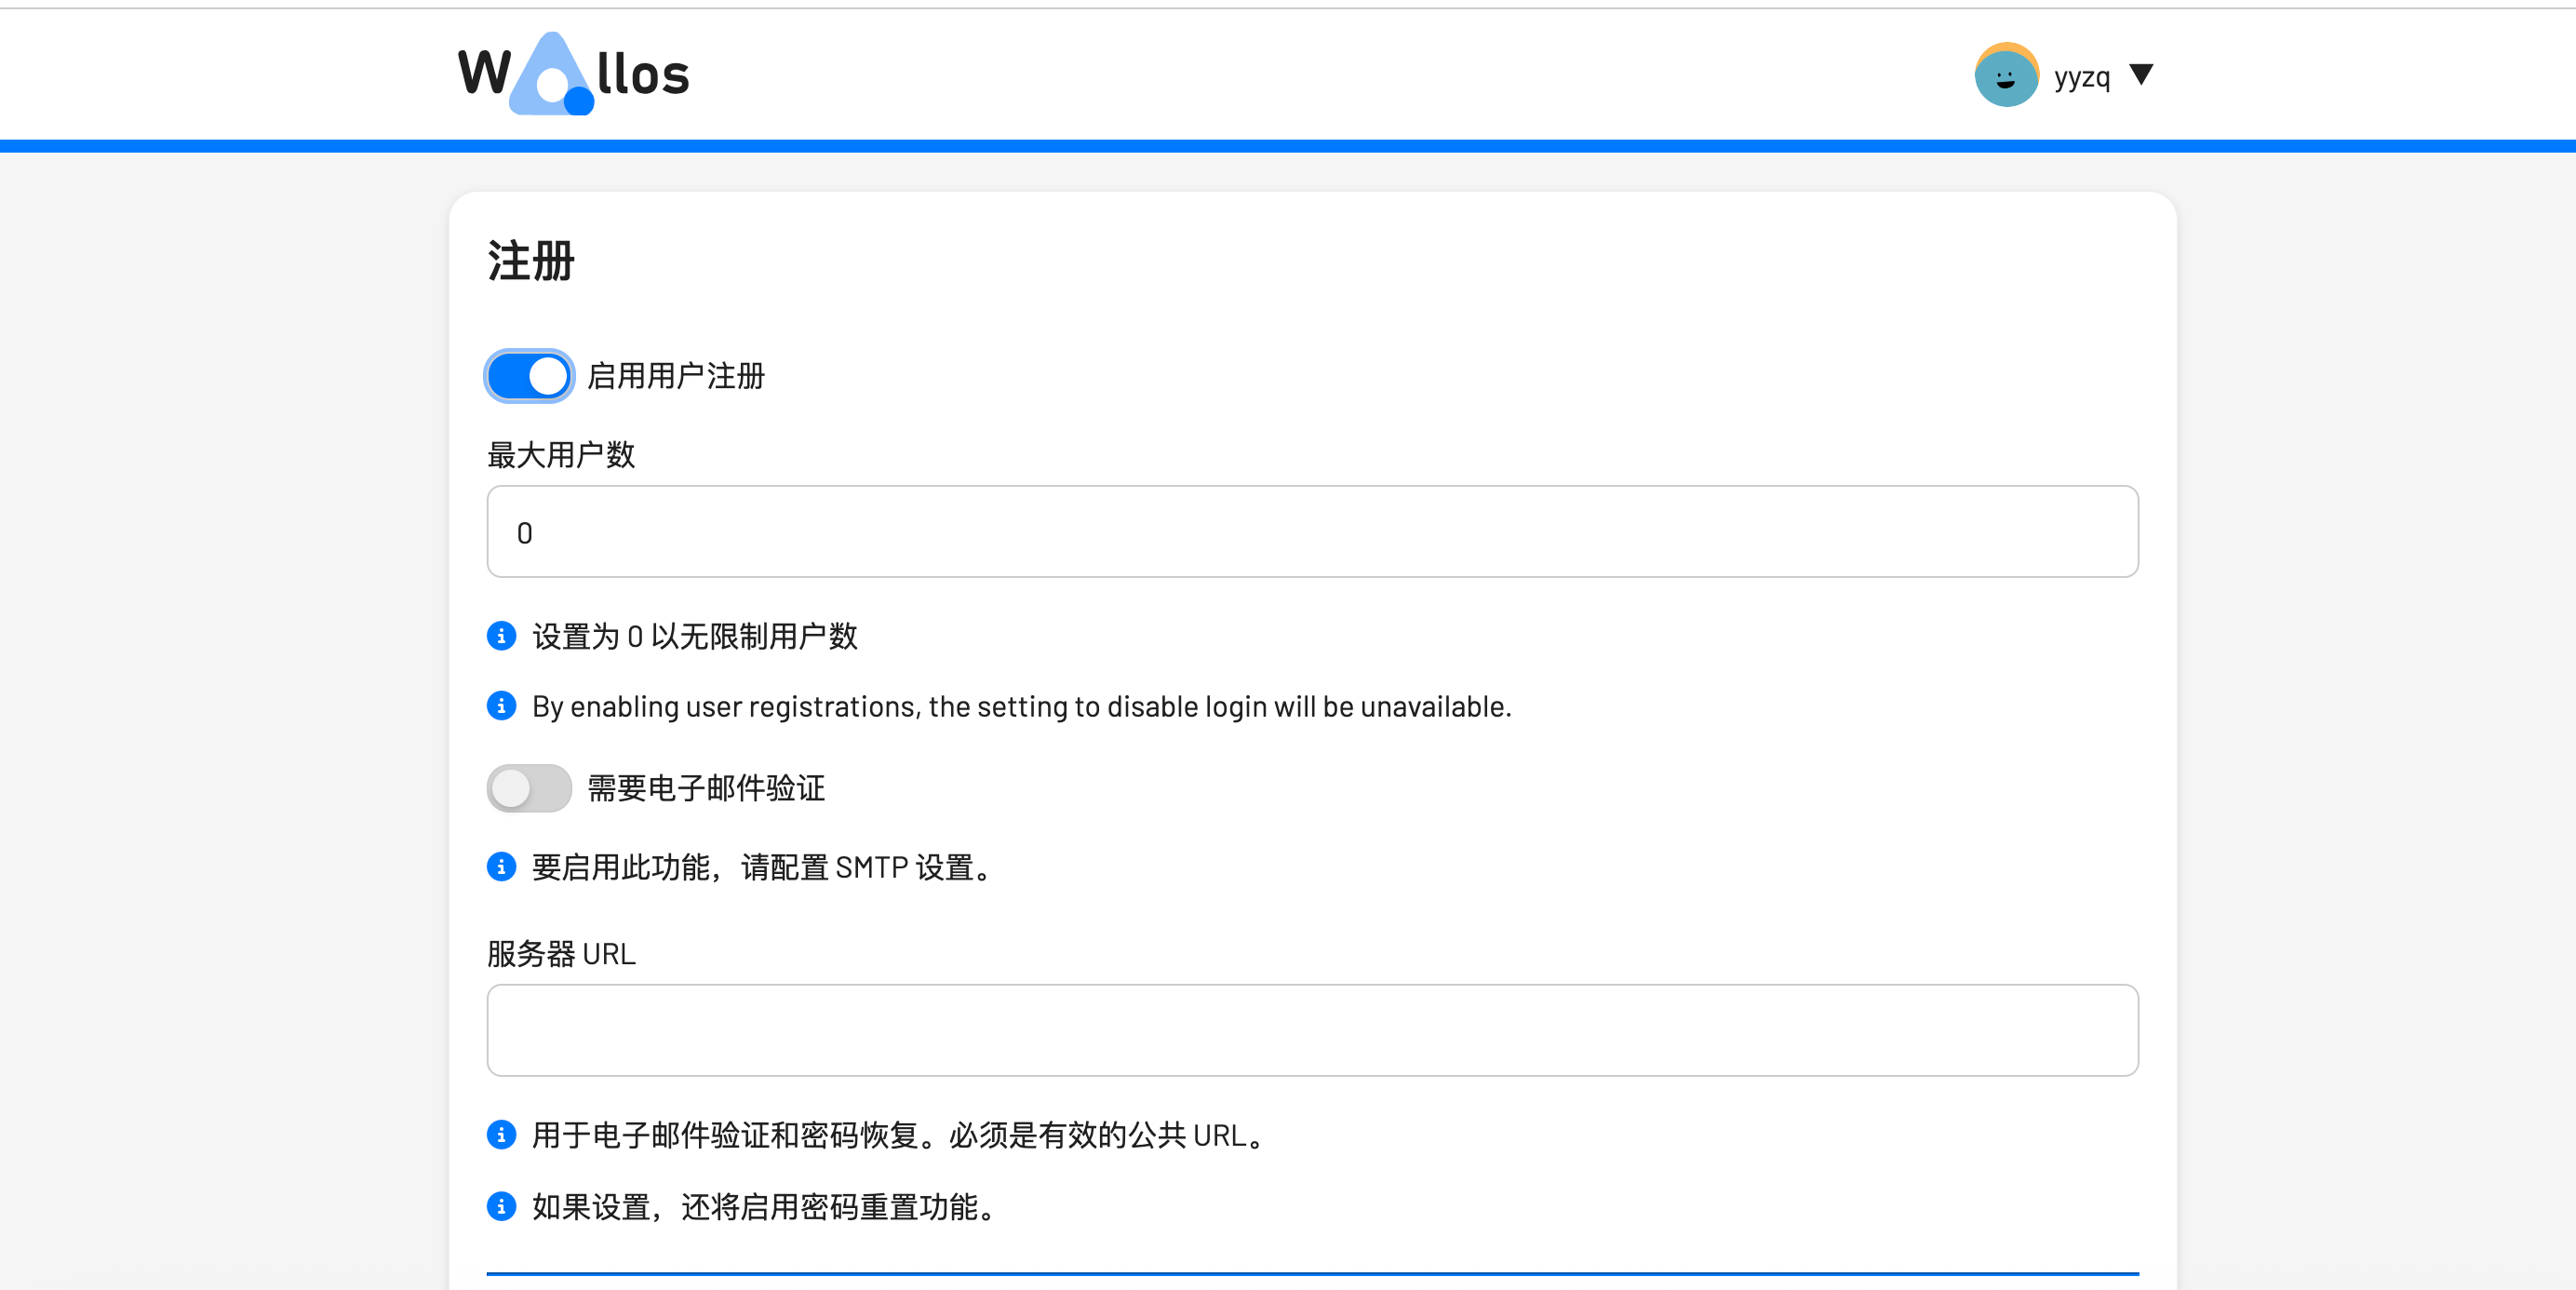Click the 需要电子邮件验证 label text
The height and width of the screenshot is (1290, 2576).
click(706, 788)
